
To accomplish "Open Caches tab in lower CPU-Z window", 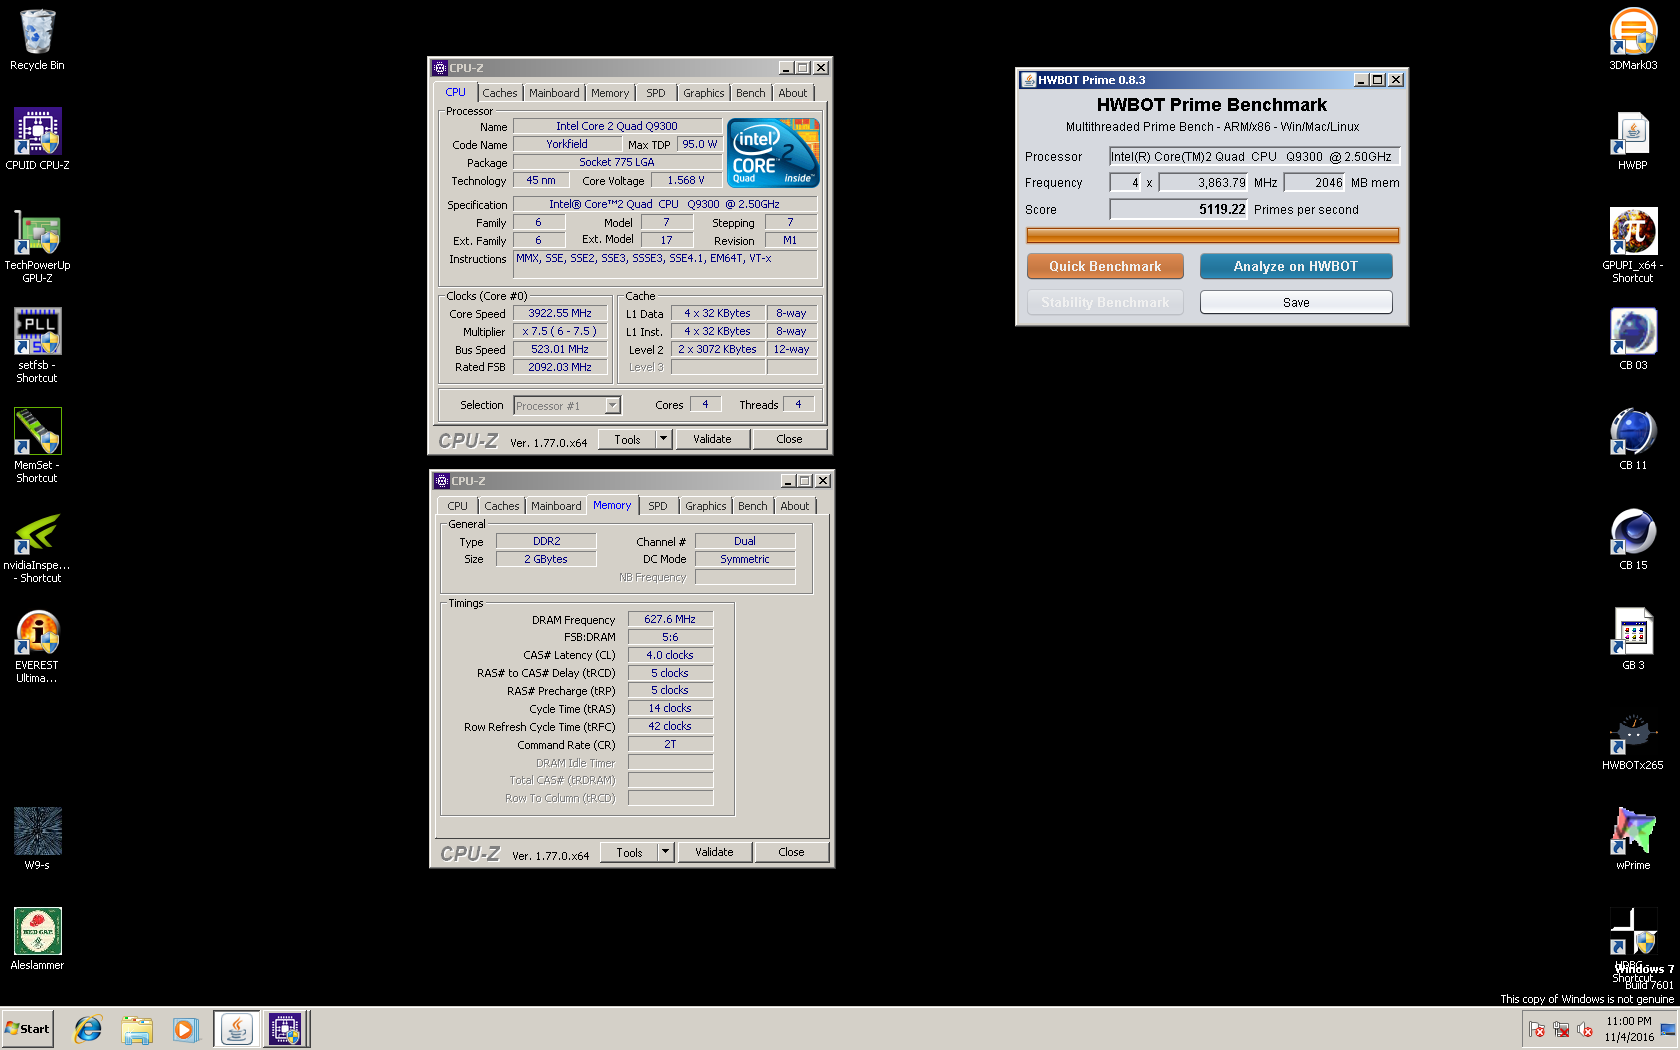I will click(502, 506).
